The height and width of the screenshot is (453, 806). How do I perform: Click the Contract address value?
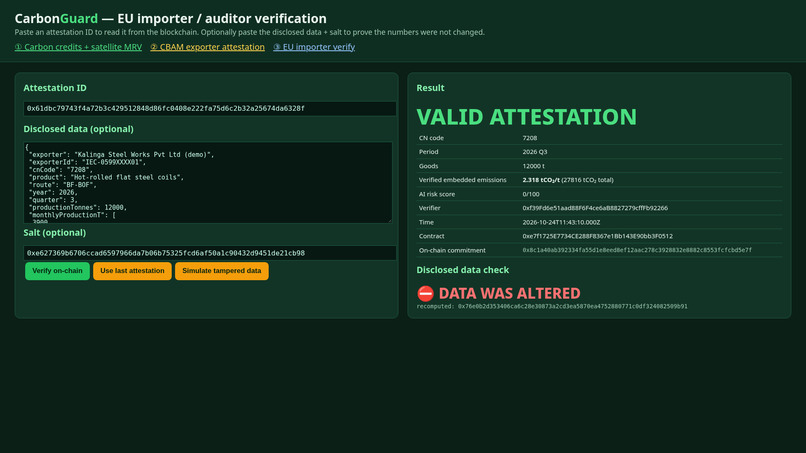[597, 236]
